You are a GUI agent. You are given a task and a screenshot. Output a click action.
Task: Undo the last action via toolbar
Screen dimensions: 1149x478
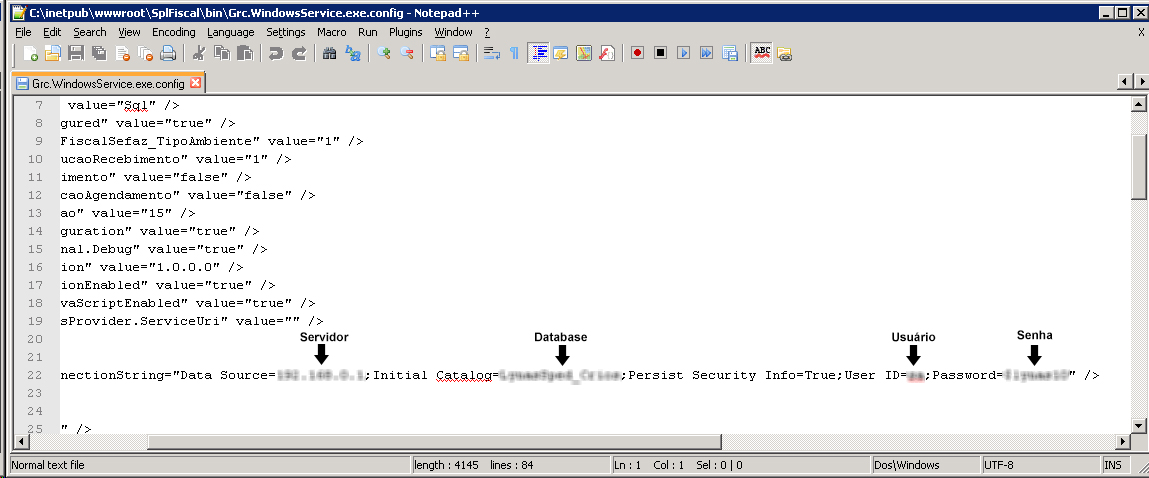pos(276,54)
